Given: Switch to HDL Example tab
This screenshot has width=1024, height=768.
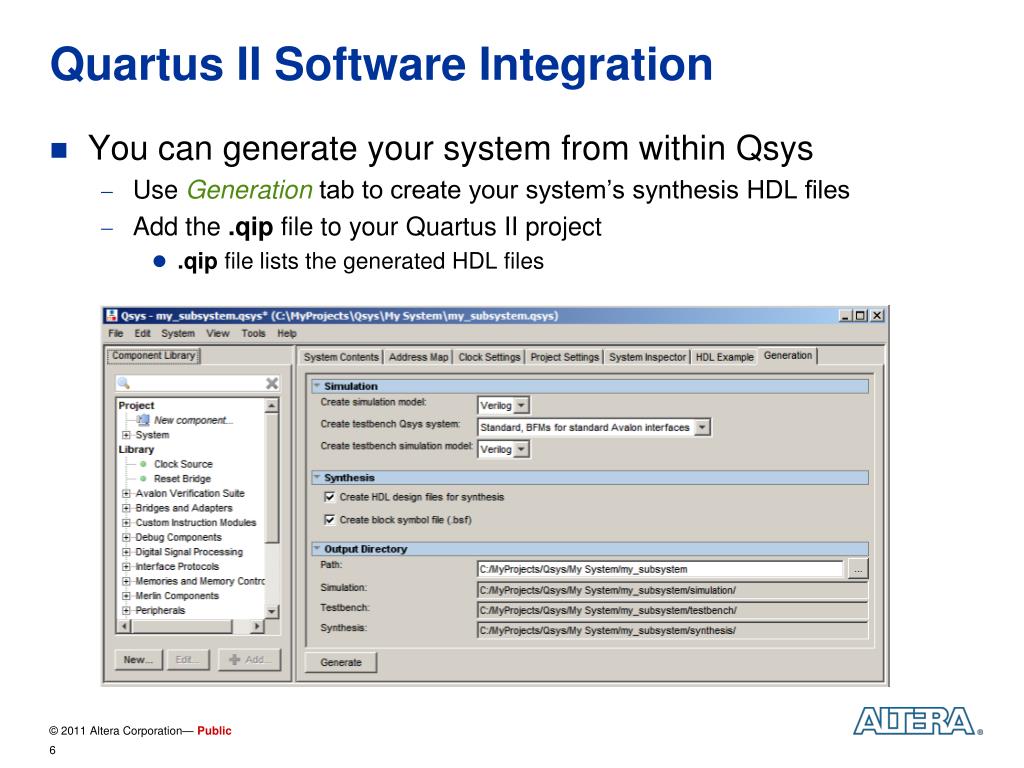Looking at the screenshot, I should [724, 357].
